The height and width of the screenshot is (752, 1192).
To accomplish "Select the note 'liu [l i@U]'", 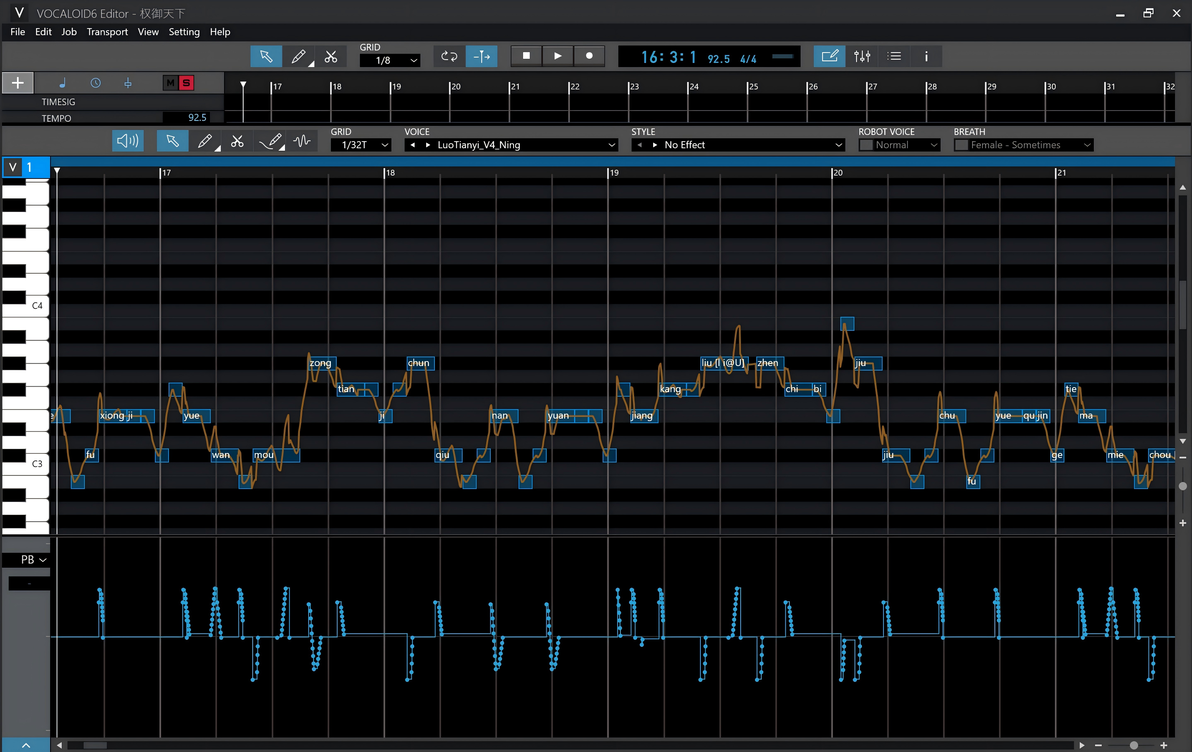I will 724,363.
